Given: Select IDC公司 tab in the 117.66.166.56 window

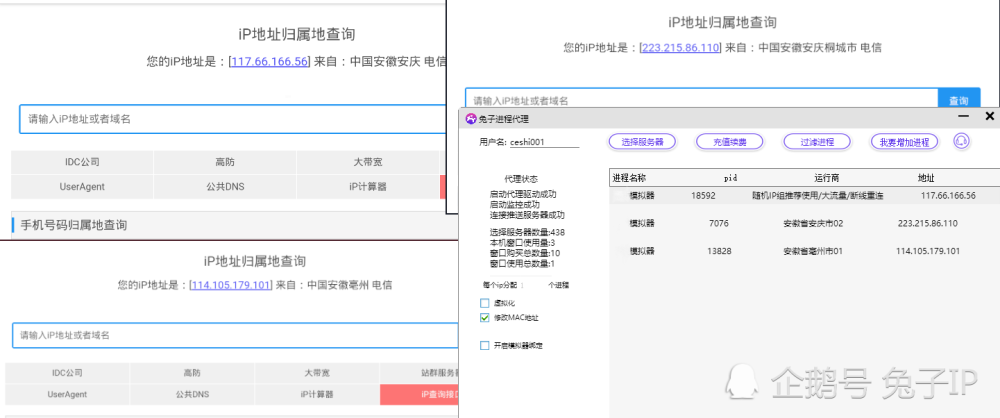Looking at the screenshot, I should click(82, 162).
